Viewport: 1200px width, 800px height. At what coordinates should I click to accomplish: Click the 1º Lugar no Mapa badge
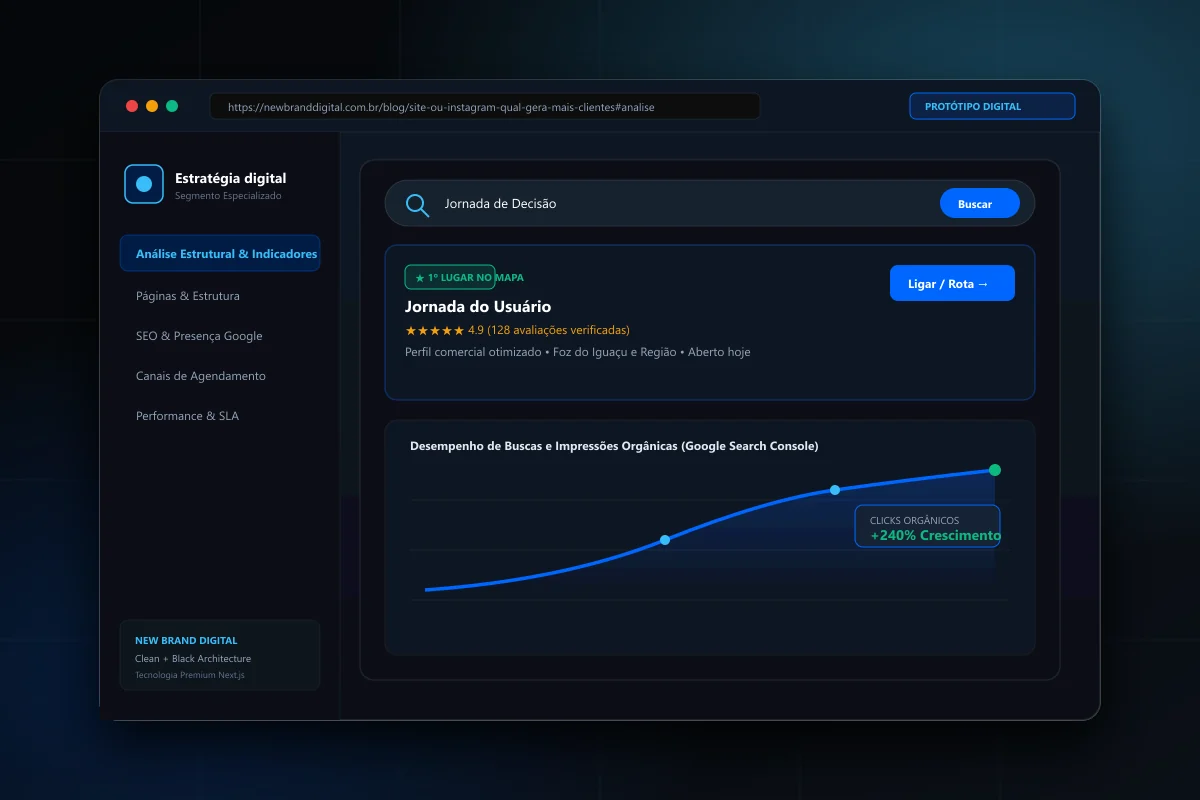pyautogui.click(x=450, y=277)
